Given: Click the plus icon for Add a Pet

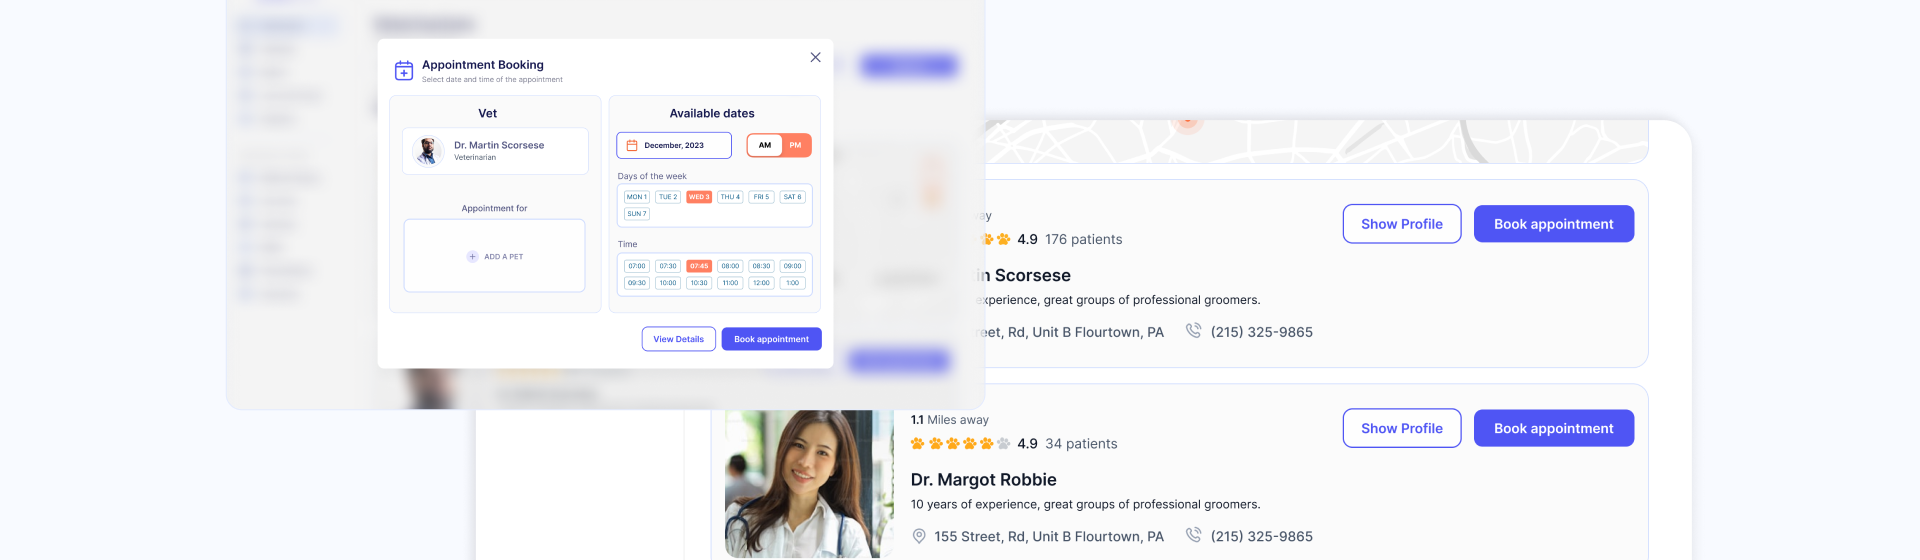Looking at the screenshot, I should click(472, 257).
